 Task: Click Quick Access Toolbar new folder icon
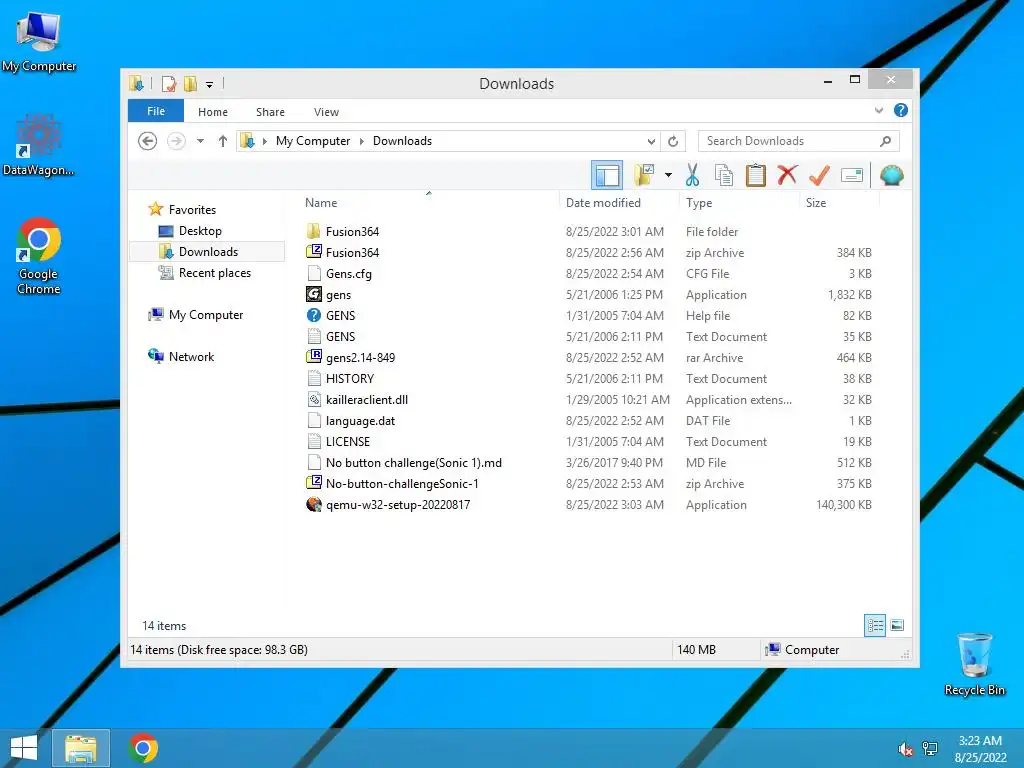pos(190,84)
